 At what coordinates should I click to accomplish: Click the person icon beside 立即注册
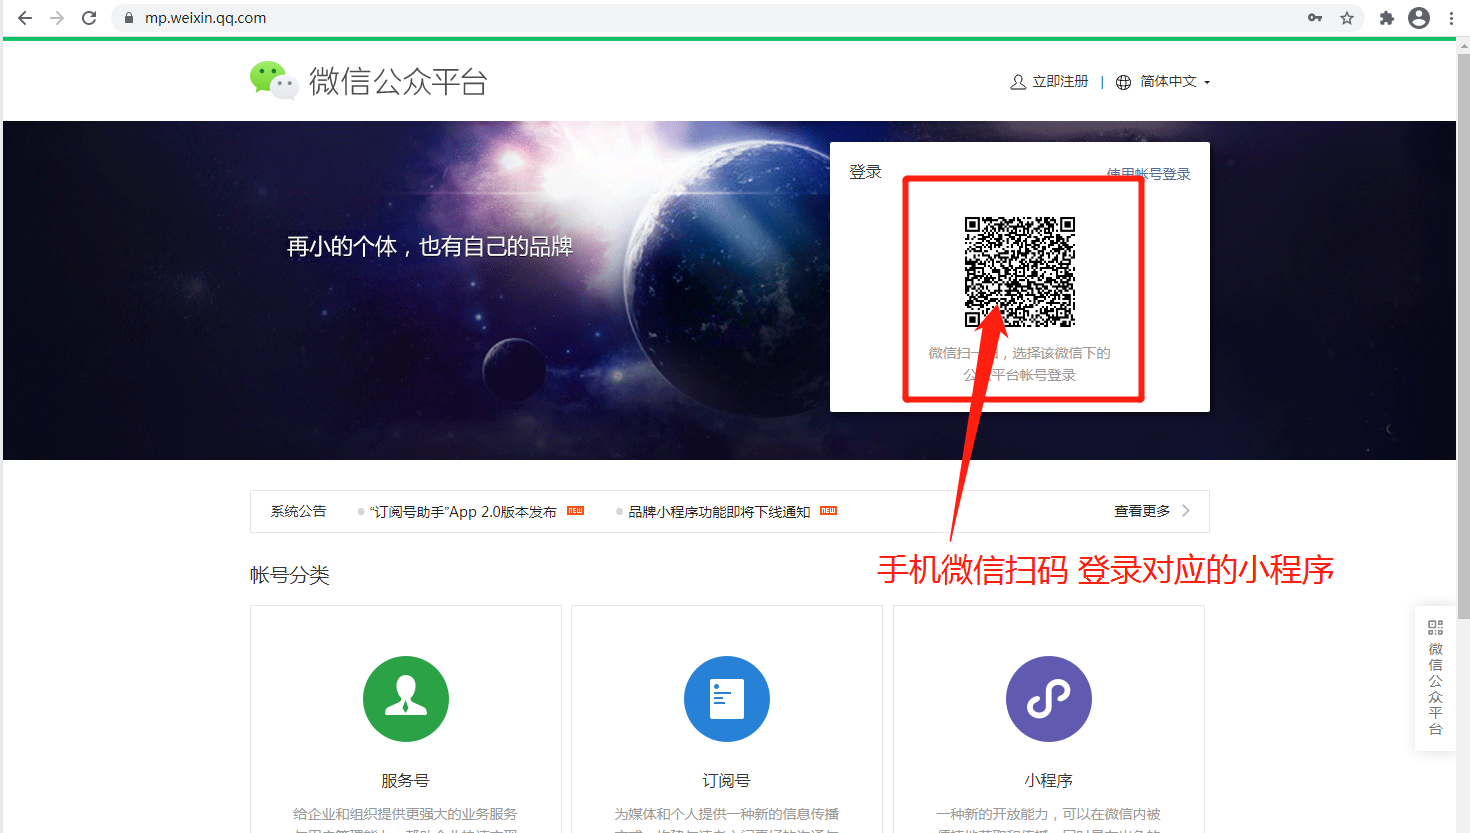point(1018,82)
